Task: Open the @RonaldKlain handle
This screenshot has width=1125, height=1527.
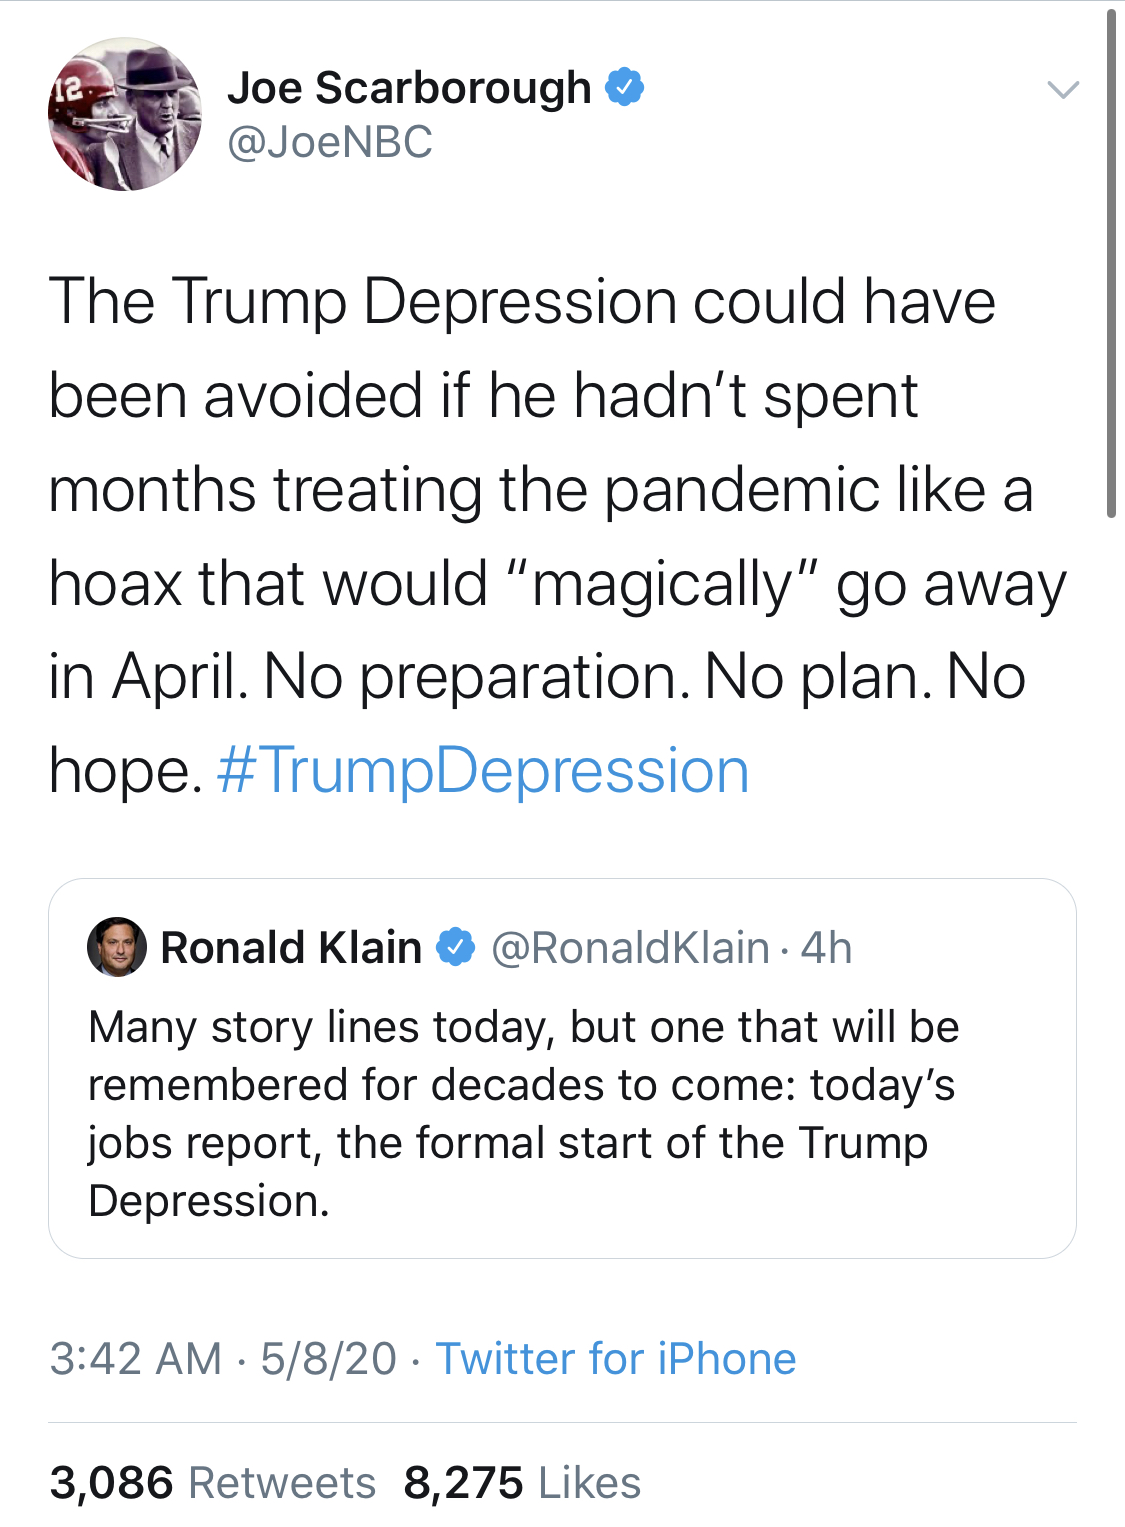Action: coord(630,948)
